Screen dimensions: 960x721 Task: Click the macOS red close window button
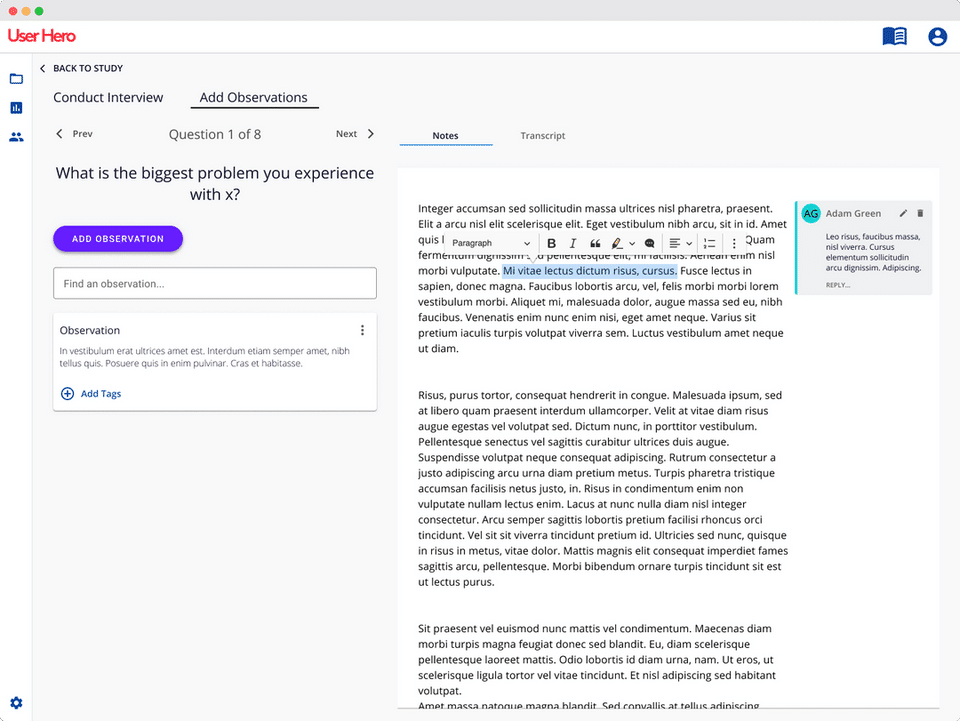click(13, 11)
